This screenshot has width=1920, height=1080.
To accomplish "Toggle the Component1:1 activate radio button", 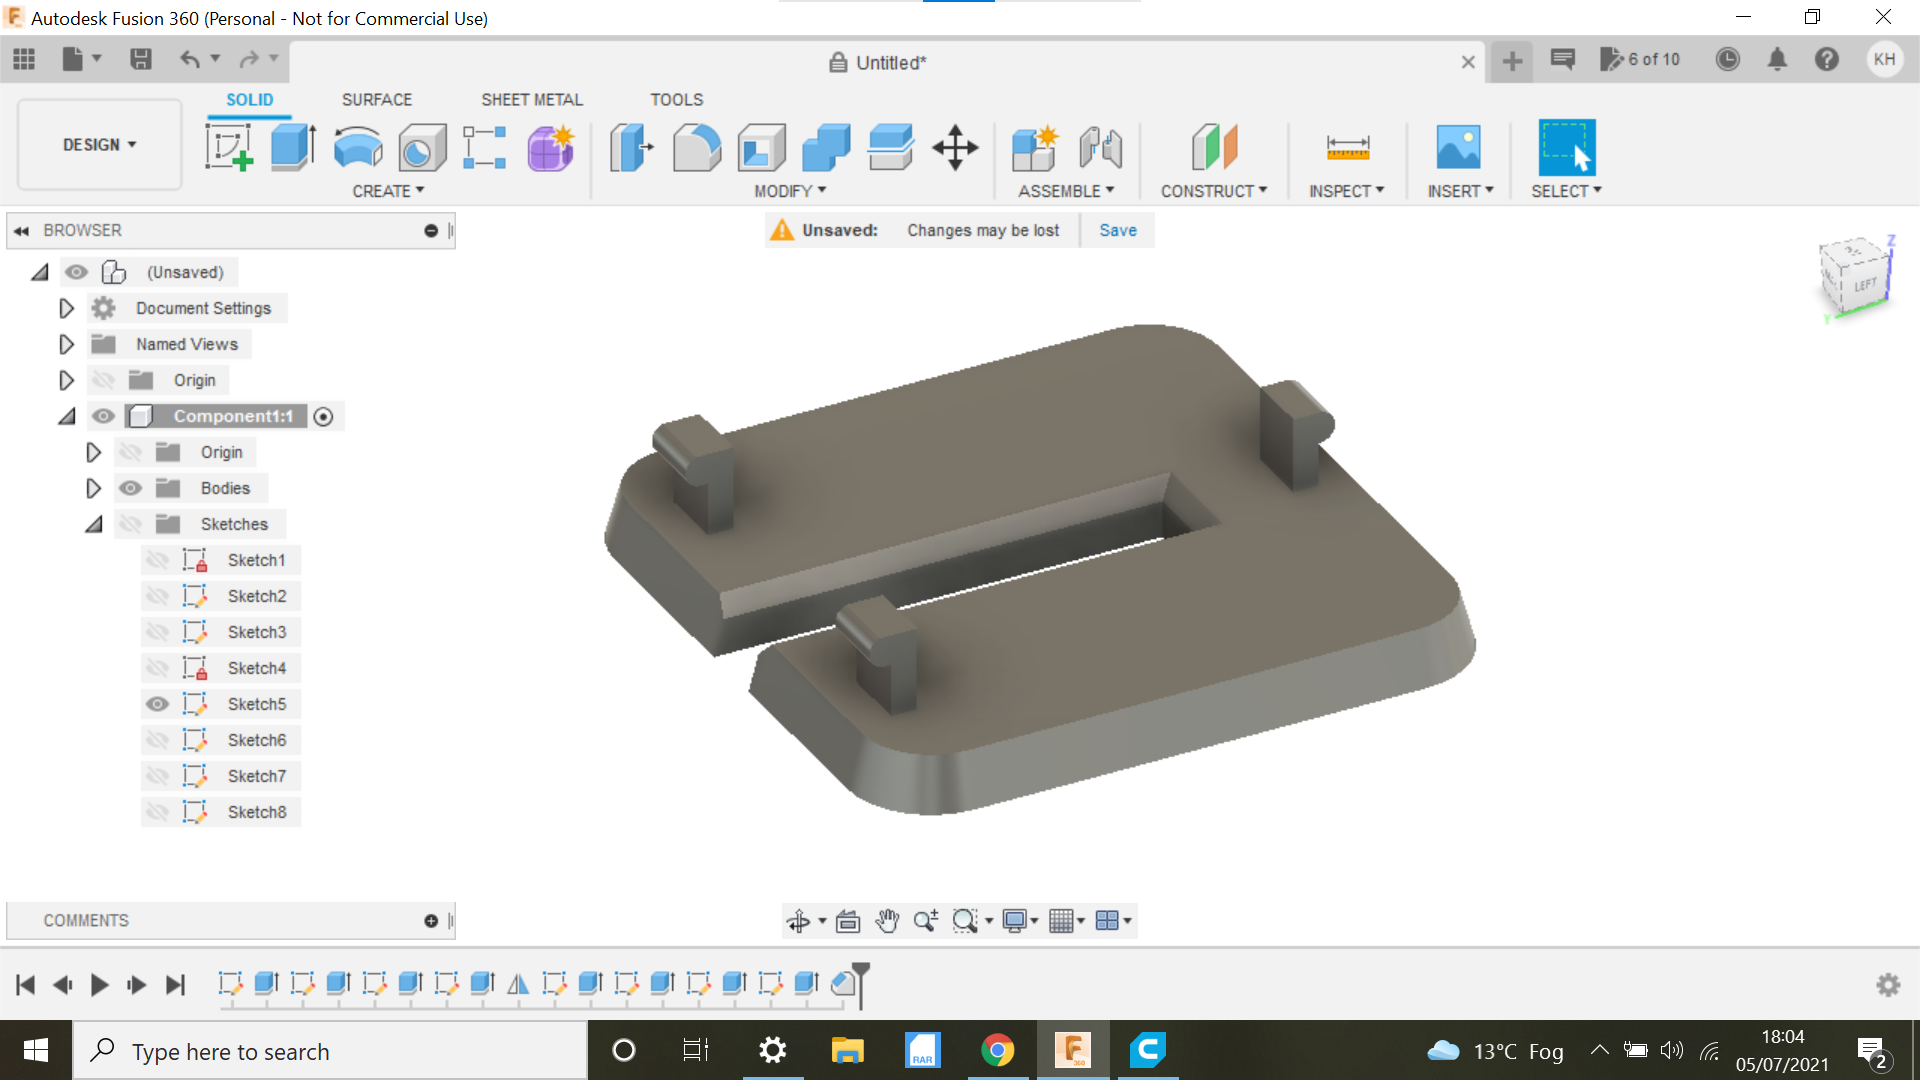I will pyautogui.click(x=323, y=417).
